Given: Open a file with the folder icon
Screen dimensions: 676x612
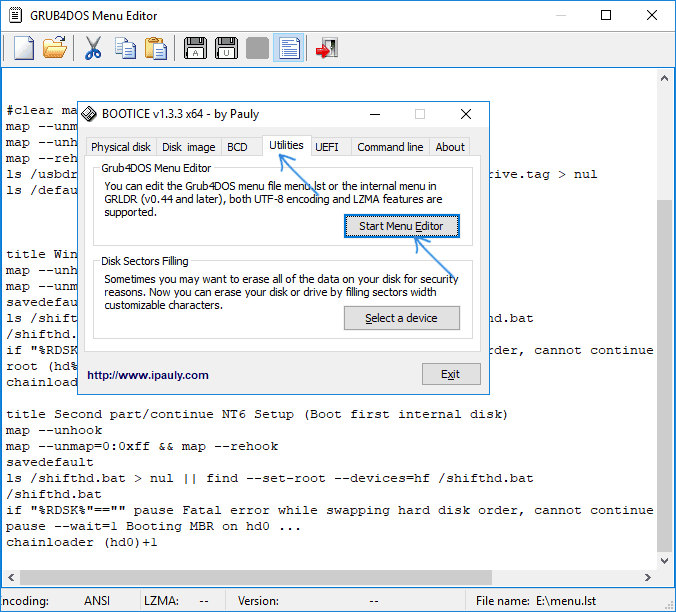Looking at the screenshot, I should [x=55, y=47].
